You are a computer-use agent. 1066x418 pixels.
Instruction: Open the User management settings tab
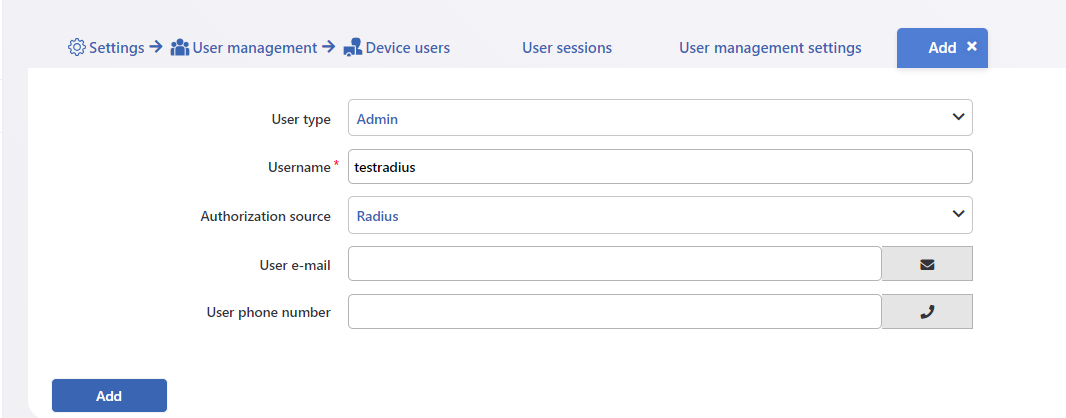(770, 48)
